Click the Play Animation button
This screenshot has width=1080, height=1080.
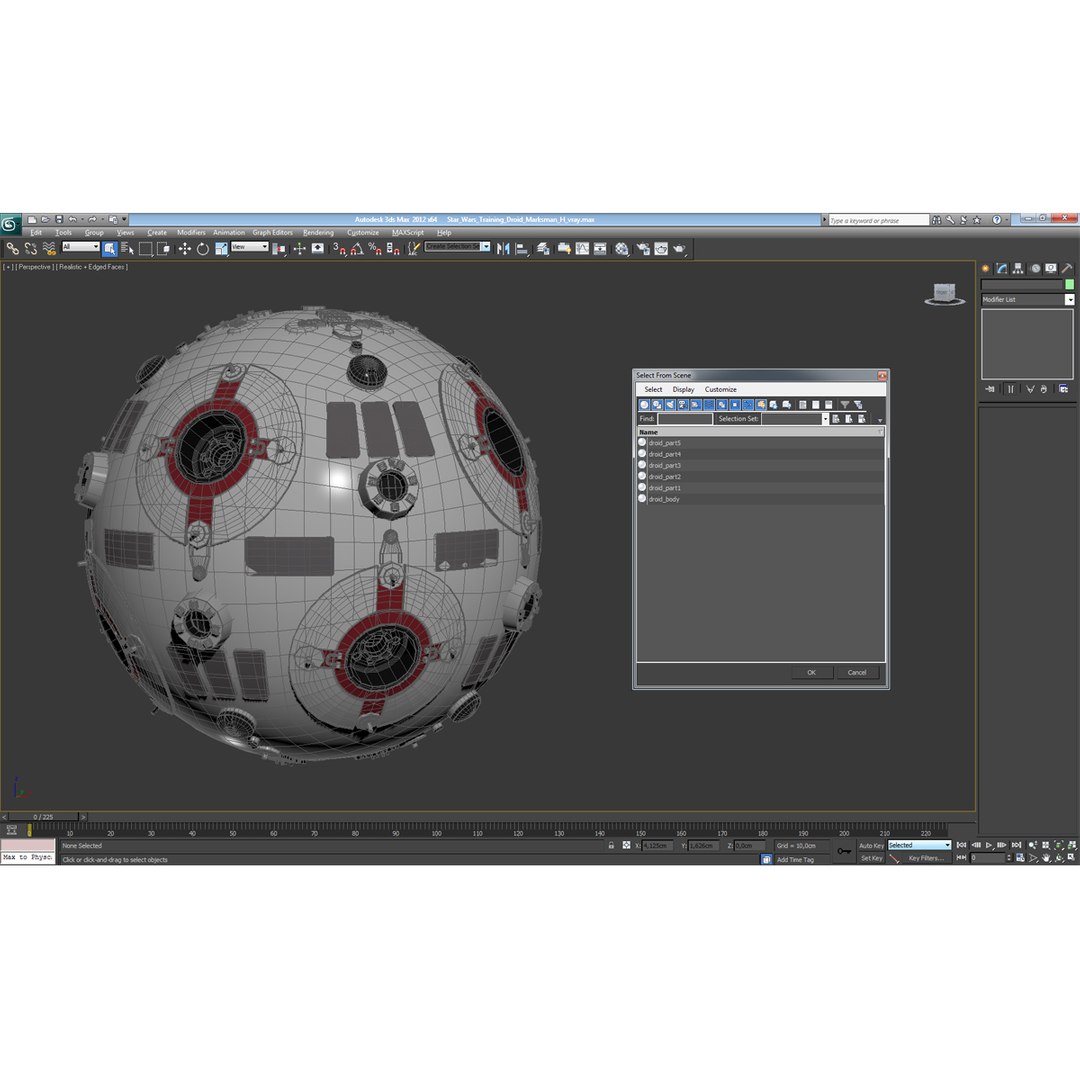(x=989, y=845)
